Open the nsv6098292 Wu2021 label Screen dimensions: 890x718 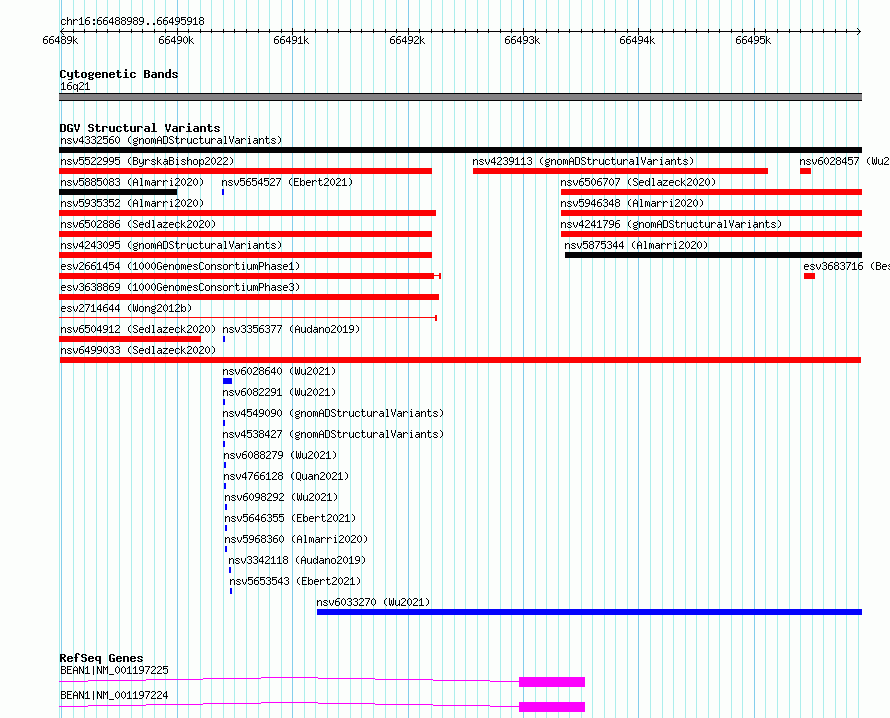pyautogui.click(x=282, y=497)
